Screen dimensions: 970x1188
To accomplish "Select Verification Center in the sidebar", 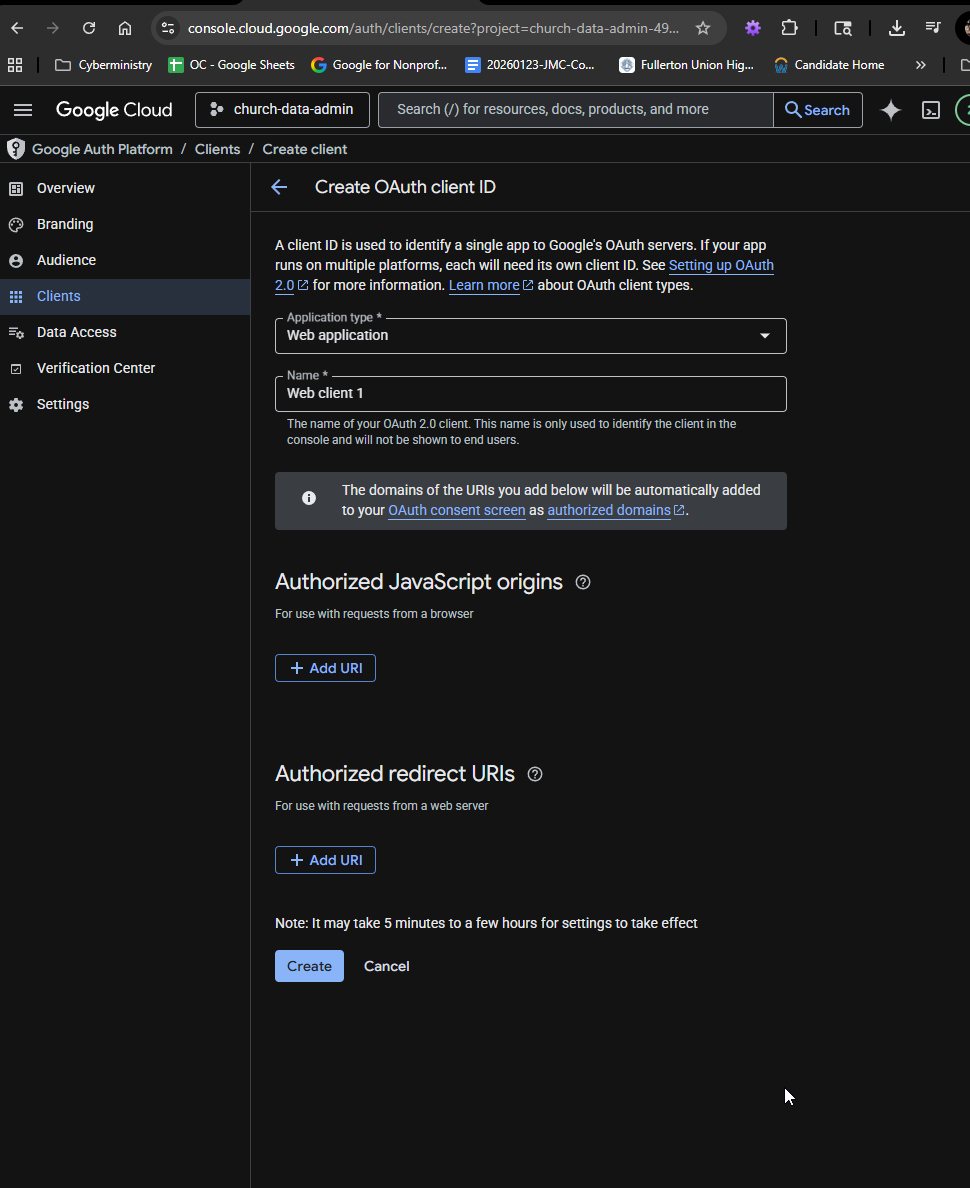I will click(96, 368).
